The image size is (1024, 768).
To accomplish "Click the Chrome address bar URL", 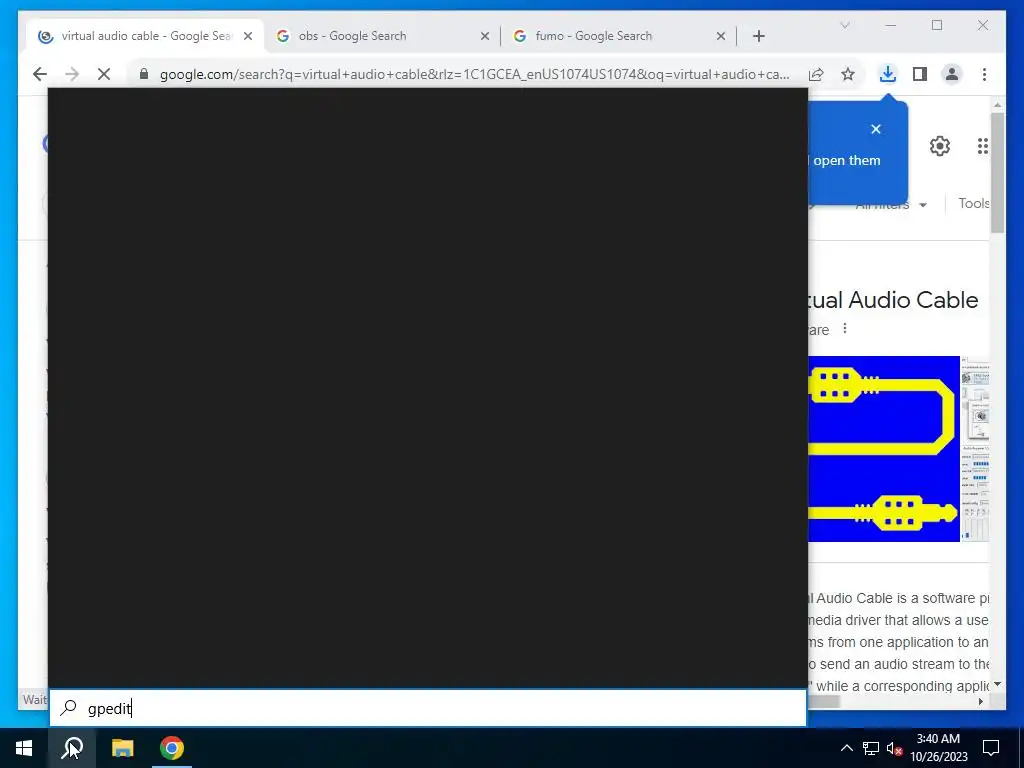I will point(475,74).
